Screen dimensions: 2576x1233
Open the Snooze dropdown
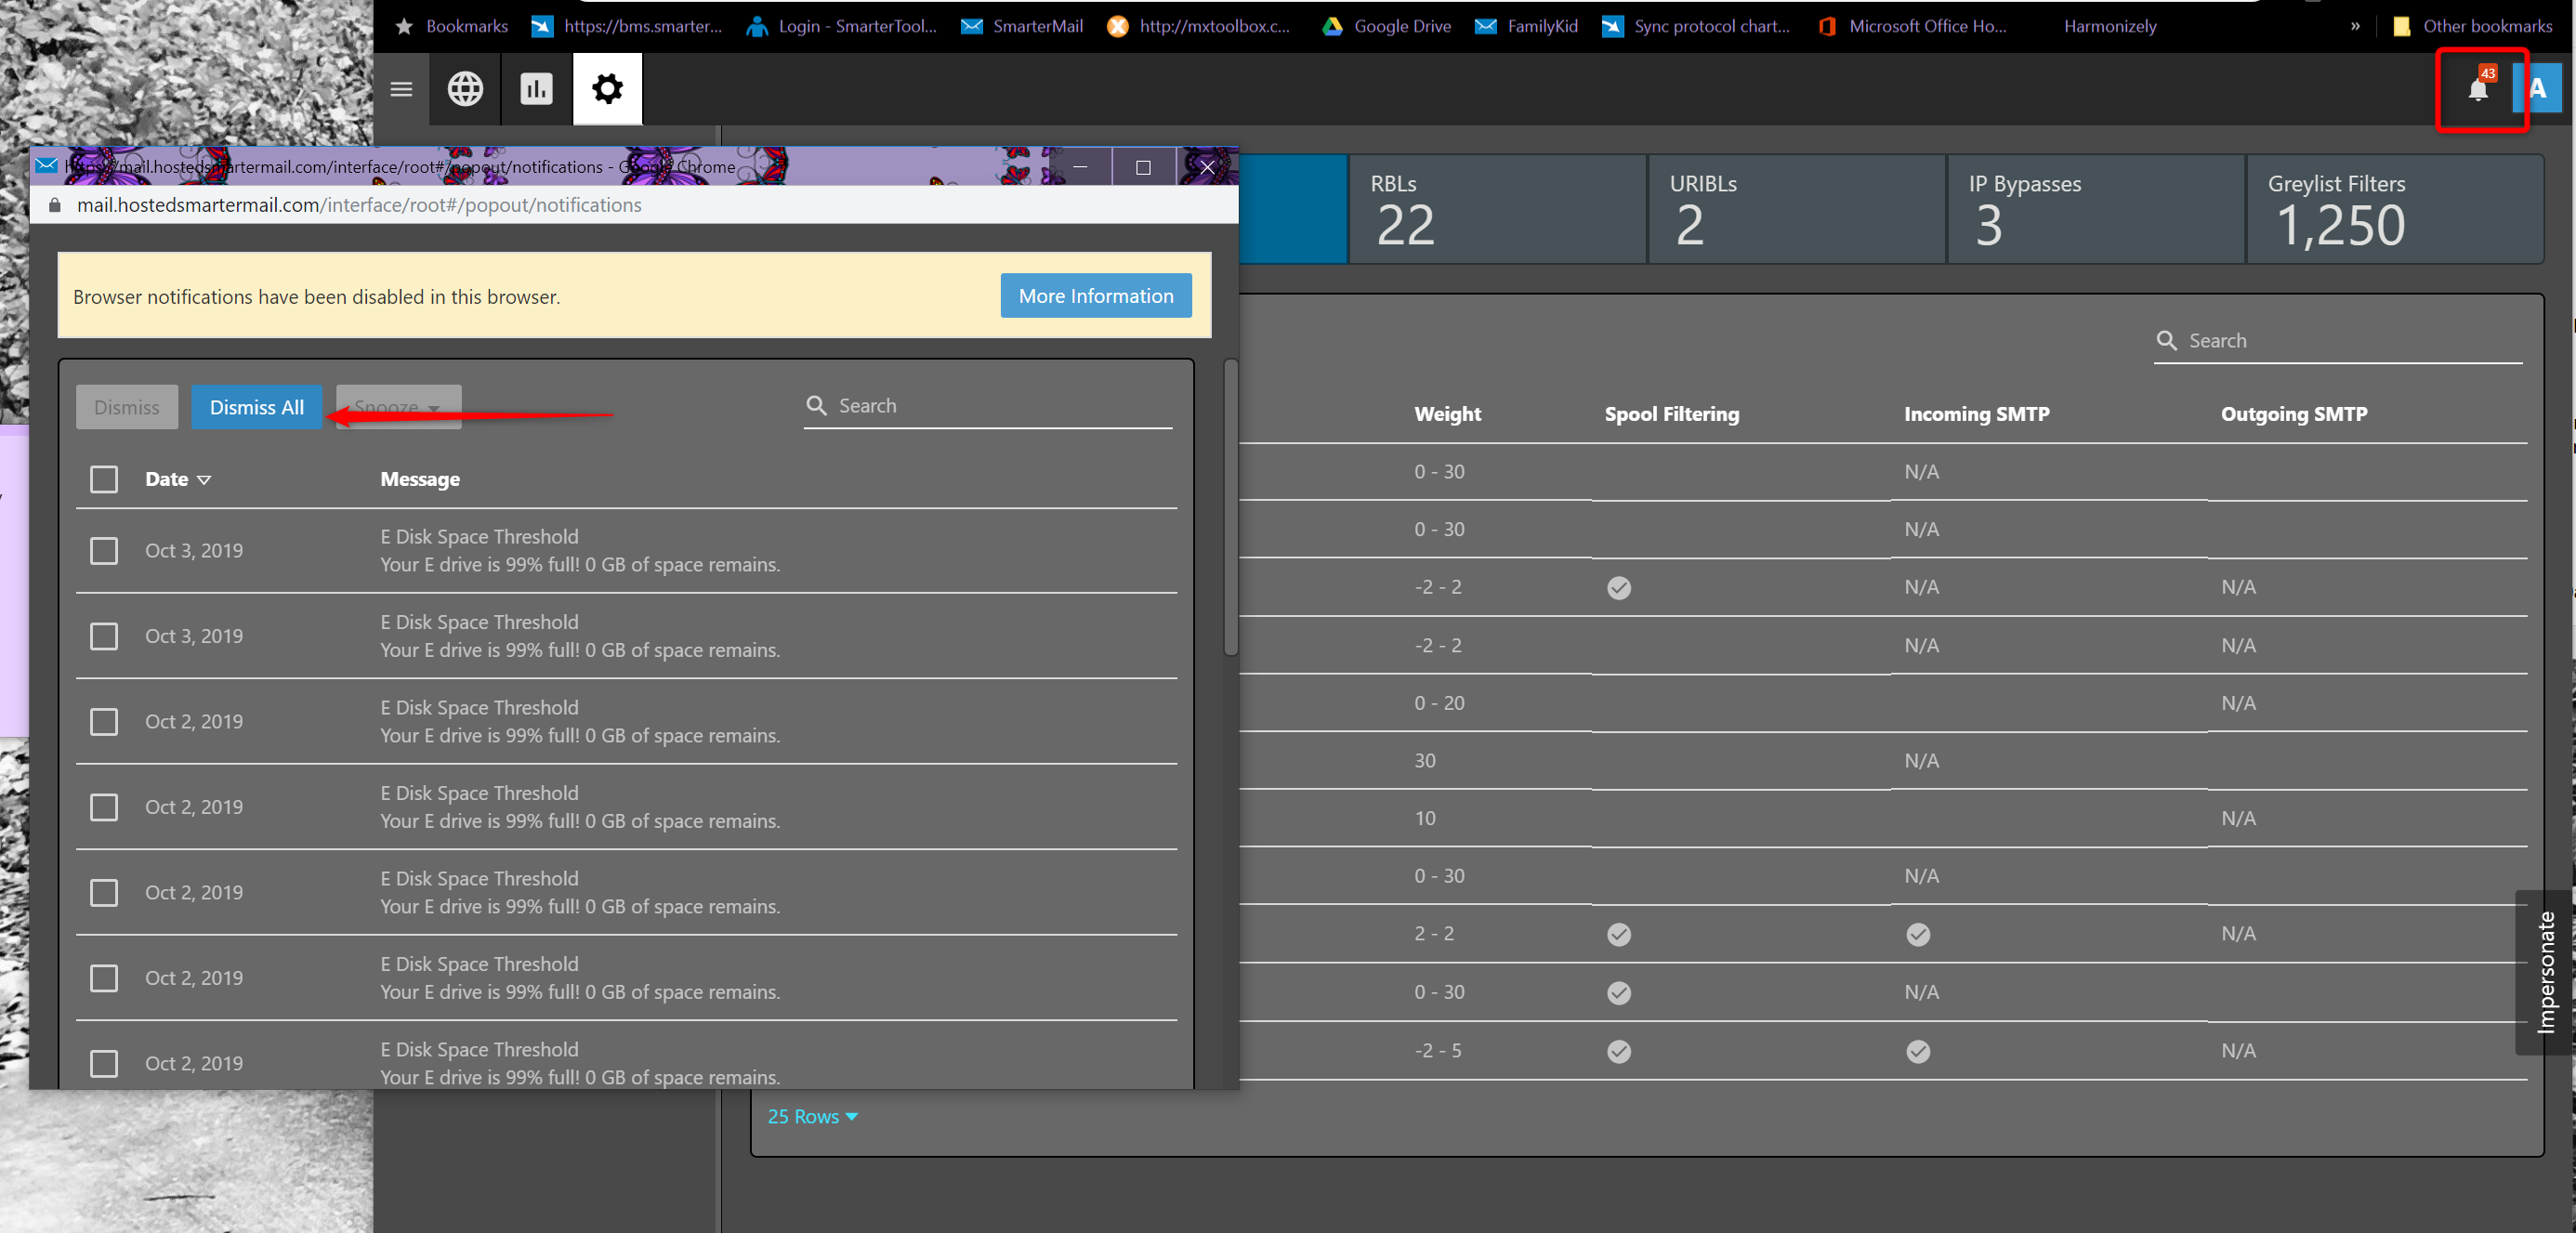pos(398,407)
